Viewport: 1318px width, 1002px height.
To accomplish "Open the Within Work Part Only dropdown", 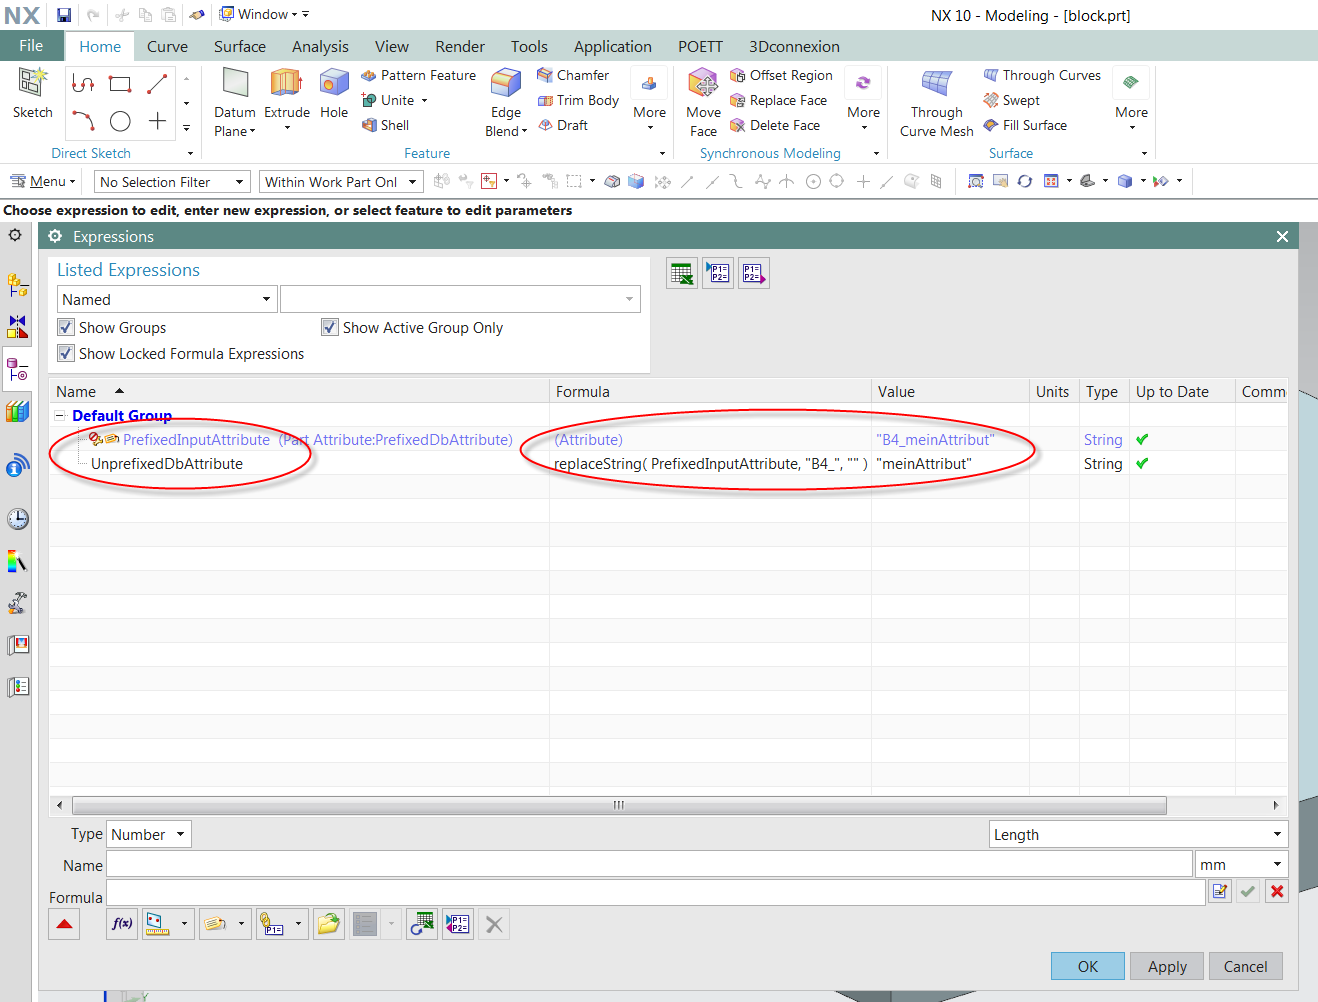I will coord(341,182).
